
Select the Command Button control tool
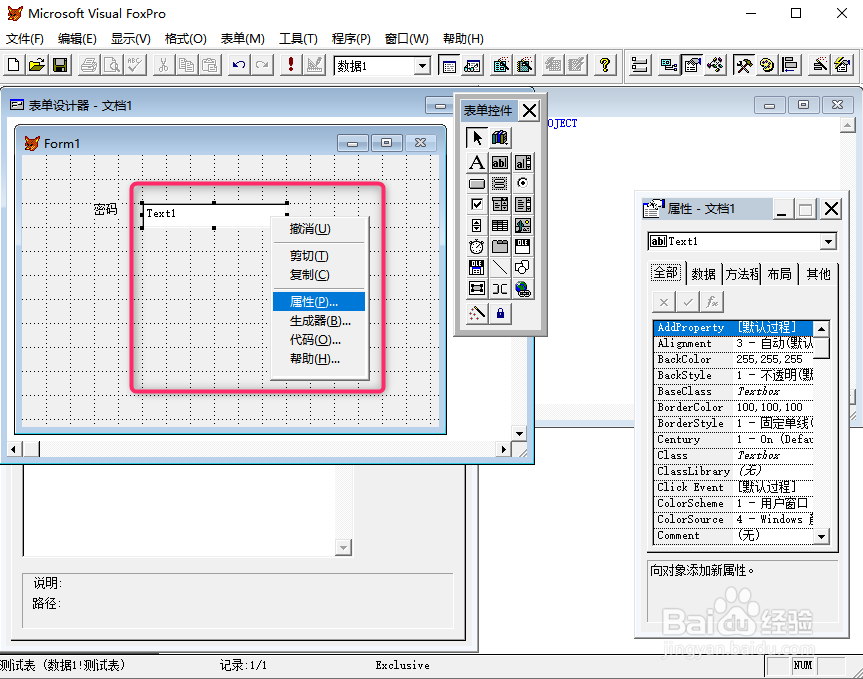(477, 183)
